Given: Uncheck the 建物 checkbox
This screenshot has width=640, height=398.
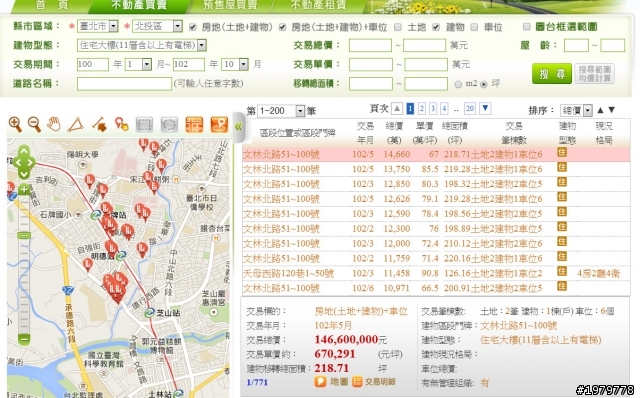Looking at the screenshot, I should [x=436, y=27].
